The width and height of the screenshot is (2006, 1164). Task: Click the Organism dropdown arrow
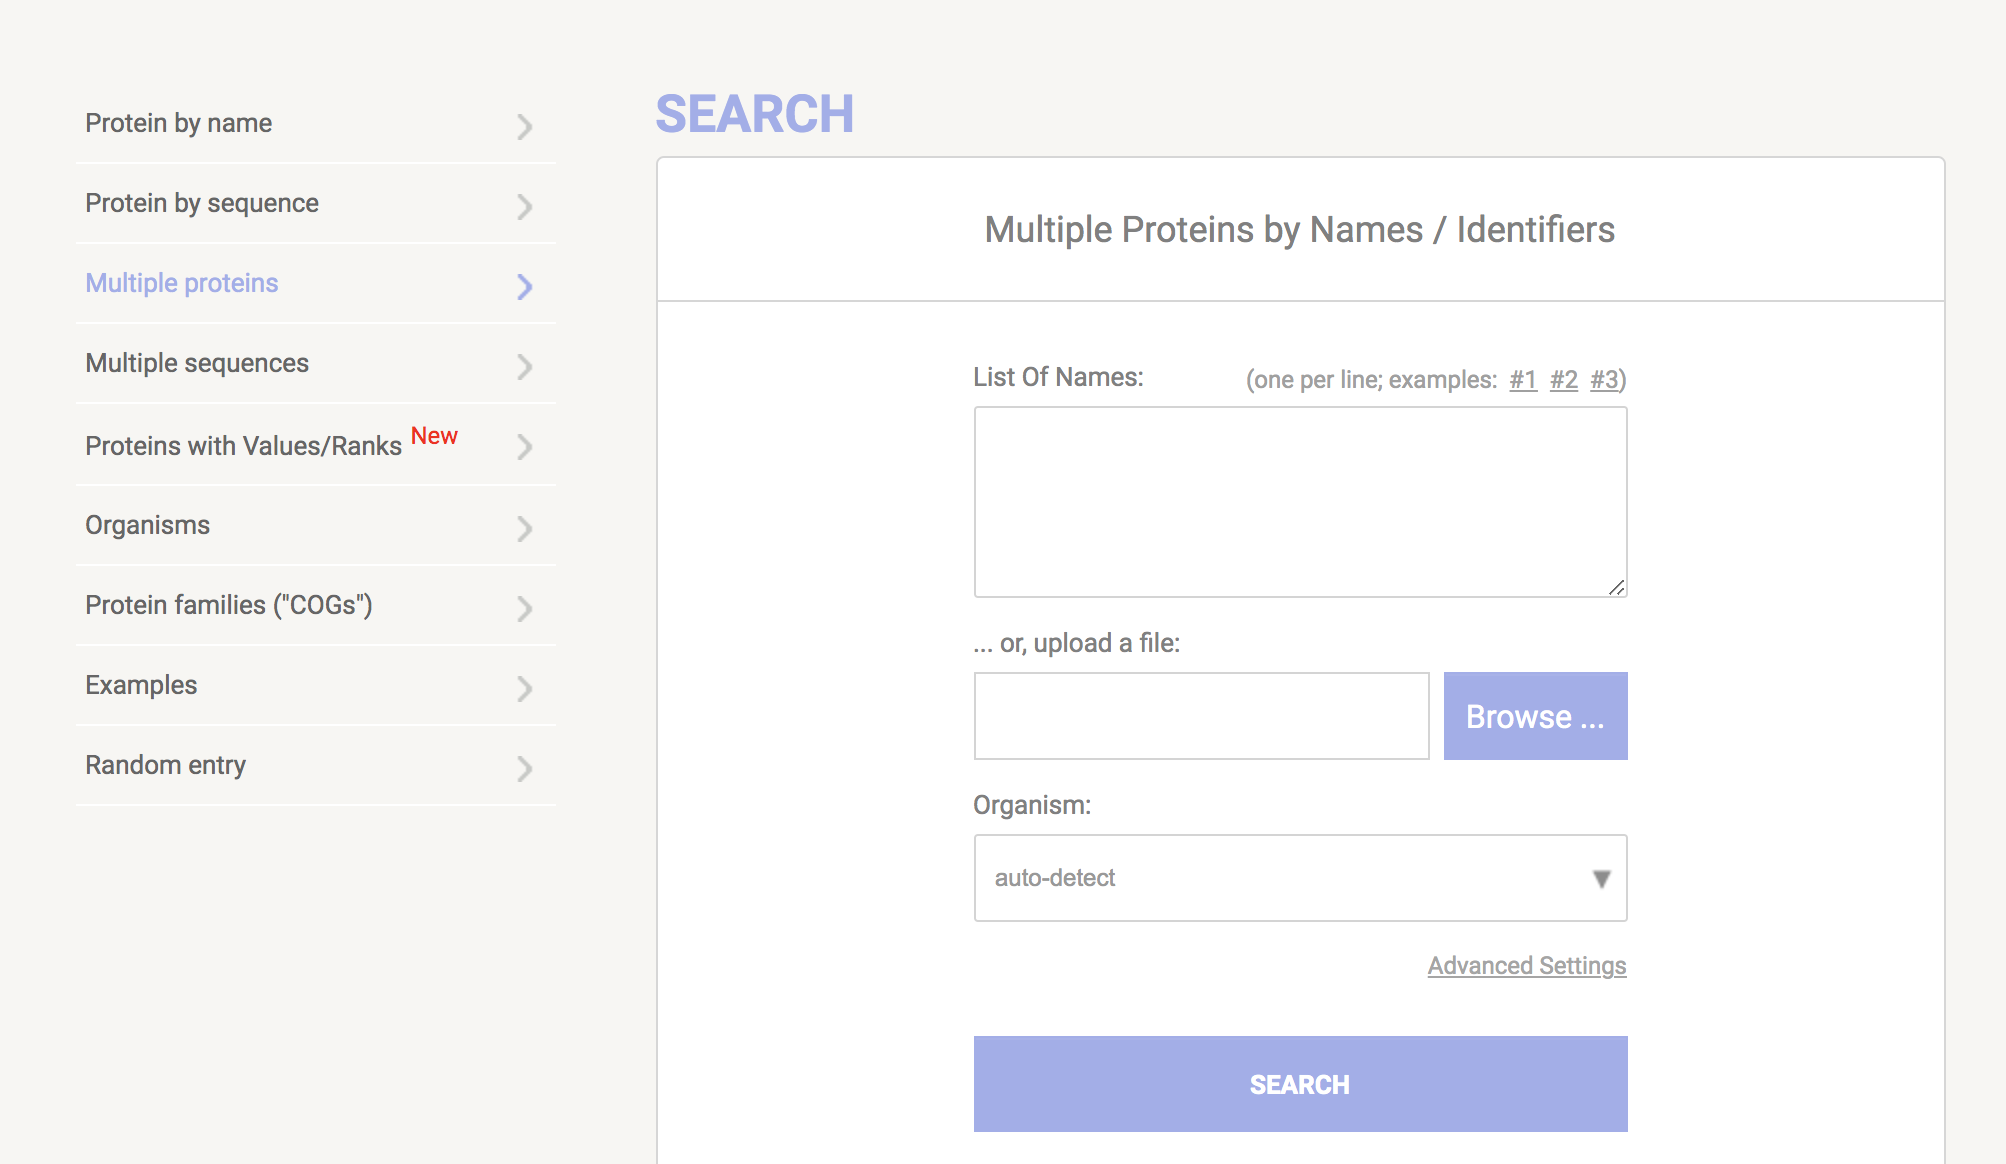(x=1601, y=879)
